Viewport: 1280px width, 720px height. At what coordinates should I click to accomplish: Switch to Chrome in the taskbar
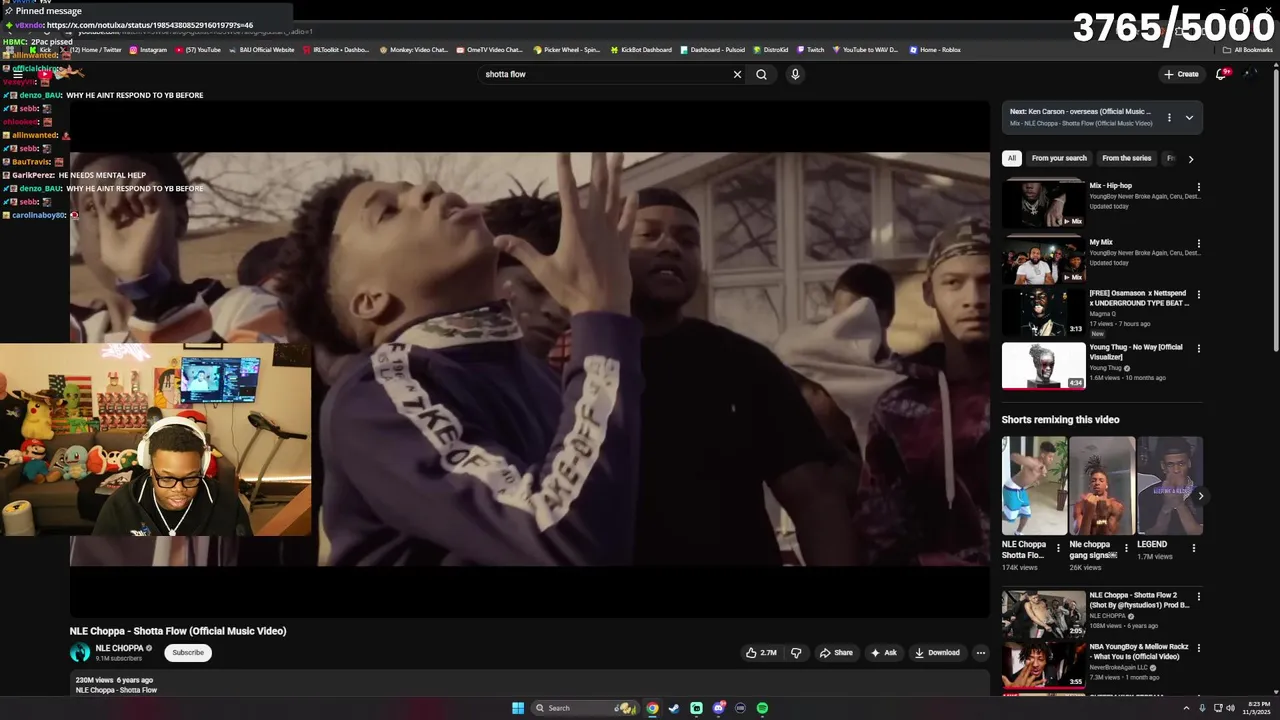(652, 708)
